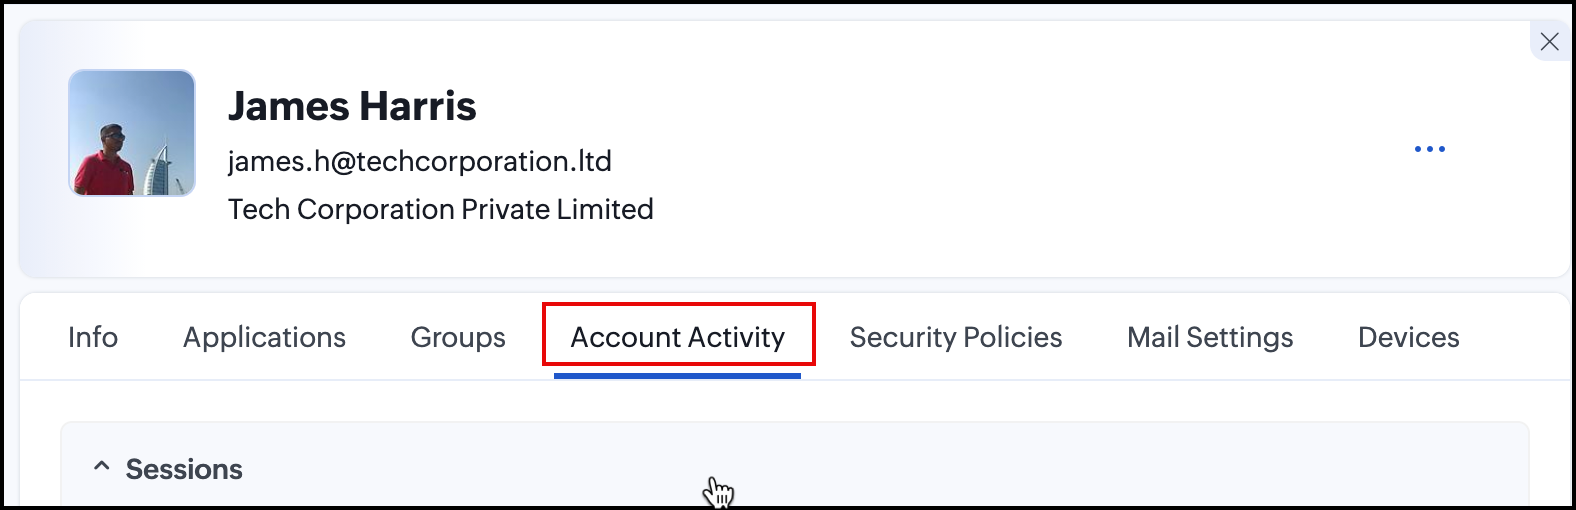
Task: Open the Applications tab
Action: click(x=264, y=337)
